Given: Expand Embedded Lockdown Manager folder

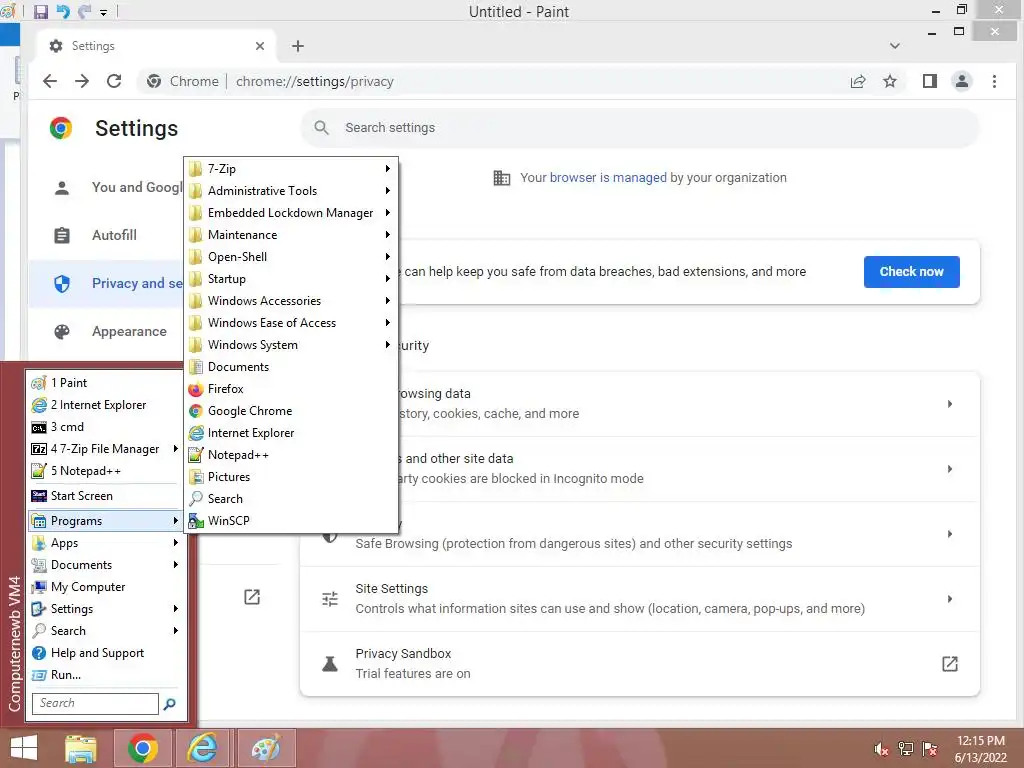Looking at the screenshot, I should point(291,213).
